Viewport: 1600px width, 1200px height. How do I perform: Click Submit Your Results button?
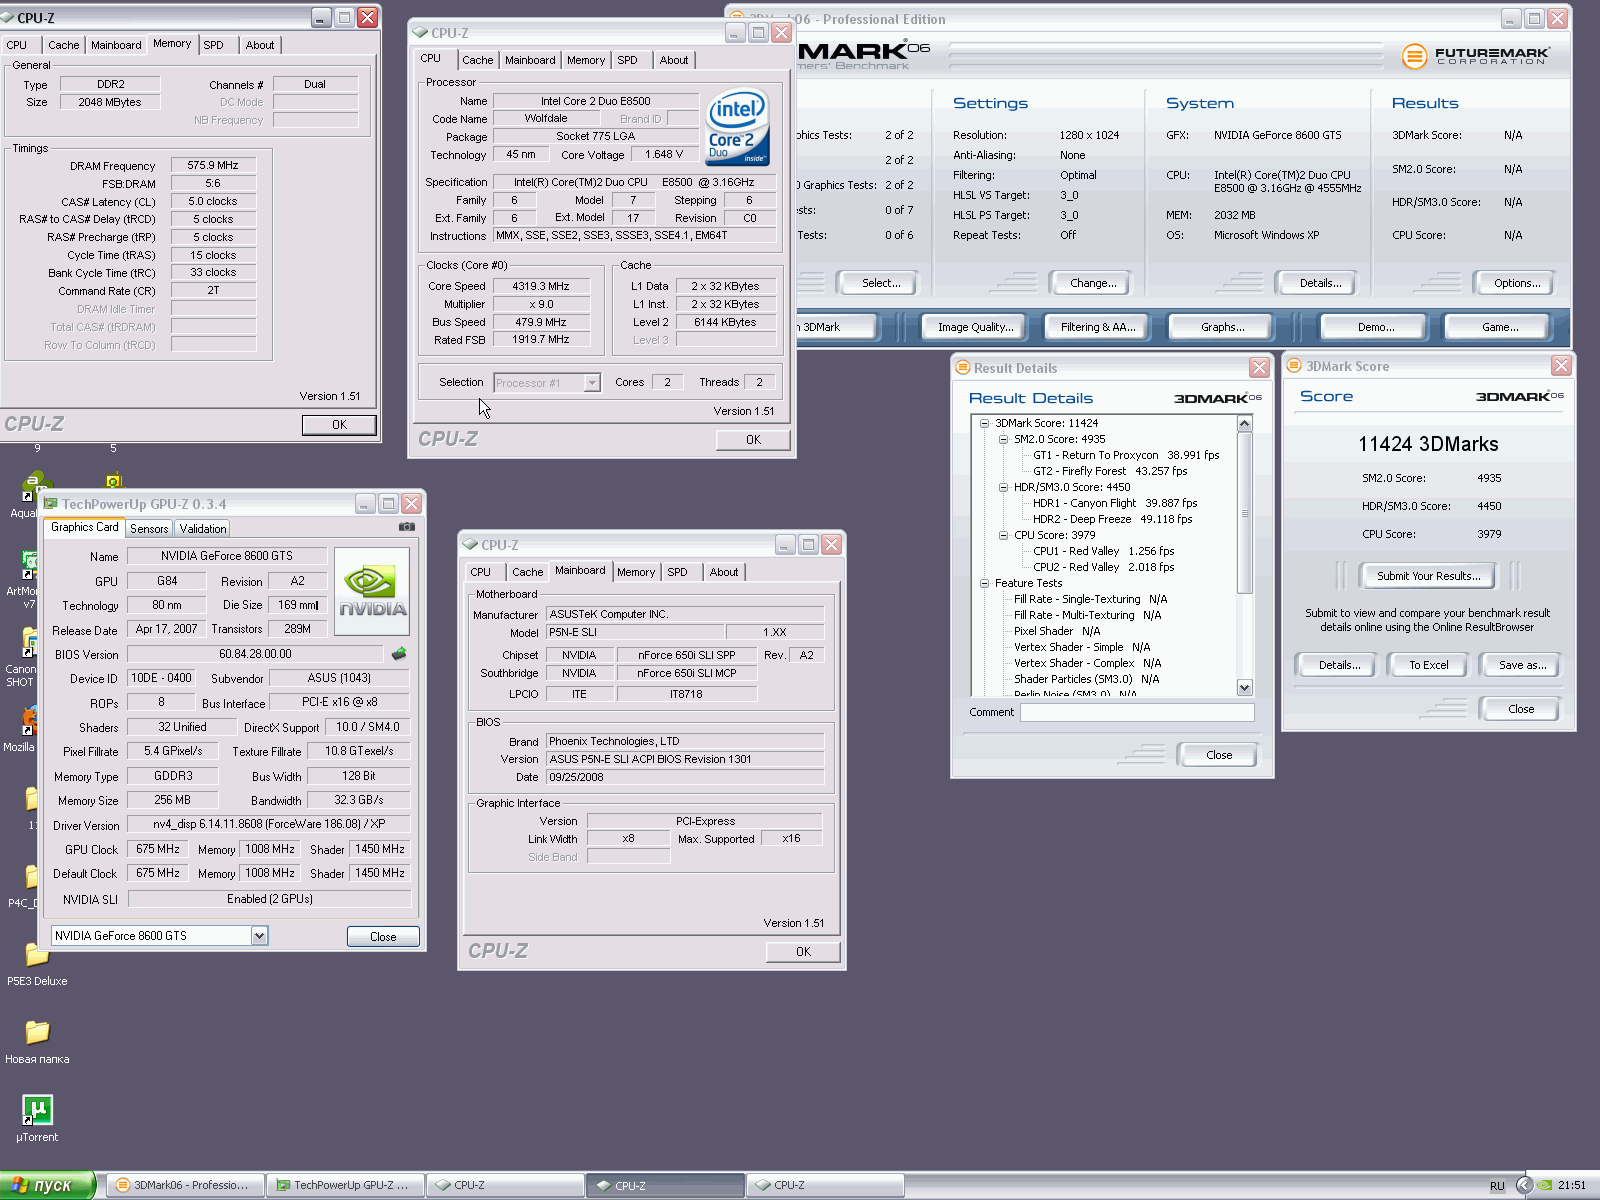(x=1428, y=576)
